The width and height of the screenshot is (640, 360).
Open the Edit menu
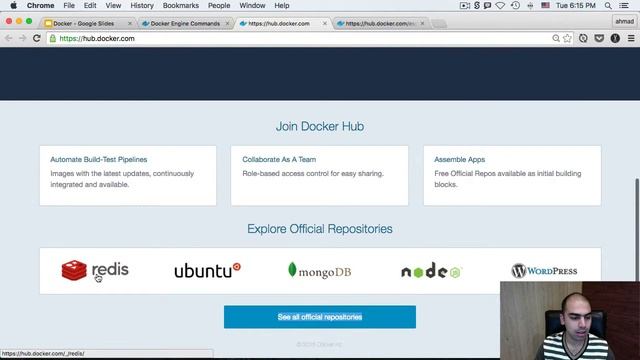90,5
